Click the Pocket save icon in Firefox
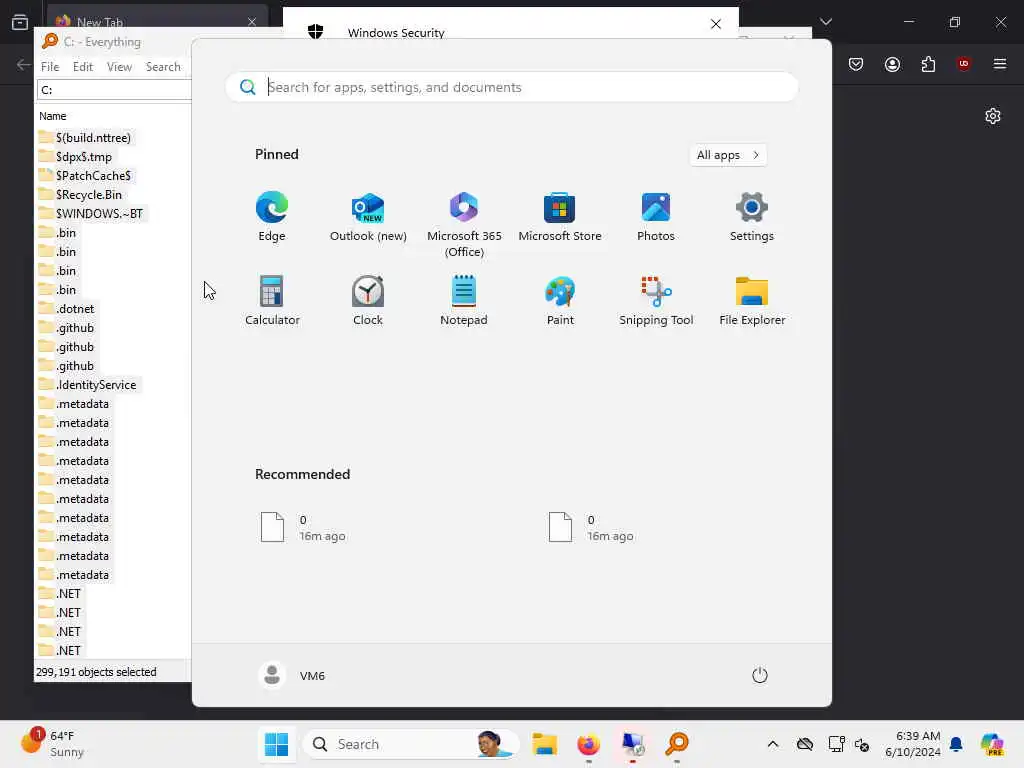The width and height of the screenshot is (1024, 768). coord(856,63)
